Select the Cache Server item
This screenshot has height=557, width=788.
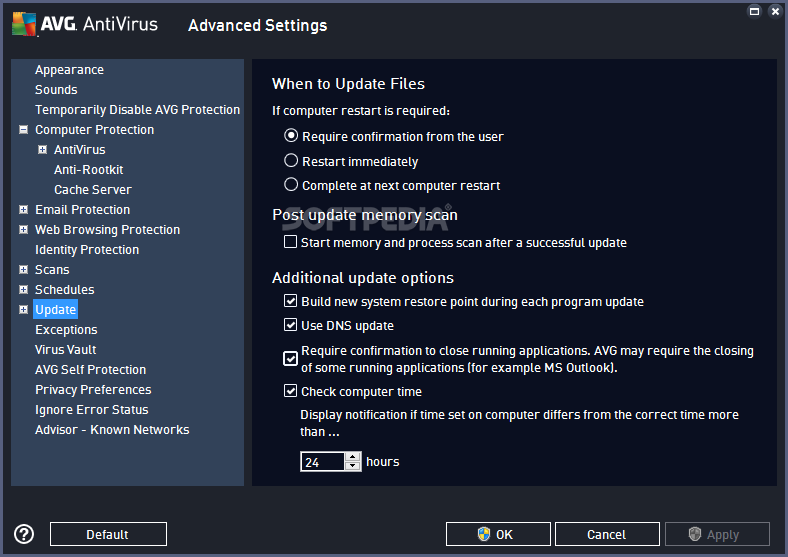93,190
